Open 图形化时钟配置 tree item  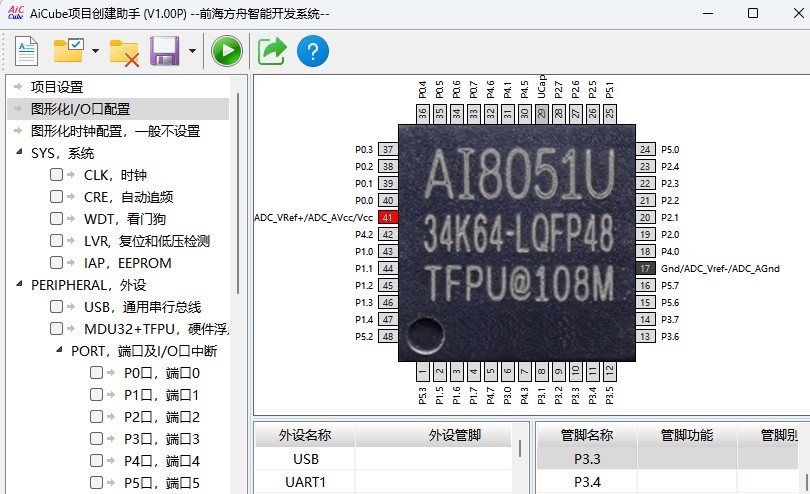click(x=115, y=131)
